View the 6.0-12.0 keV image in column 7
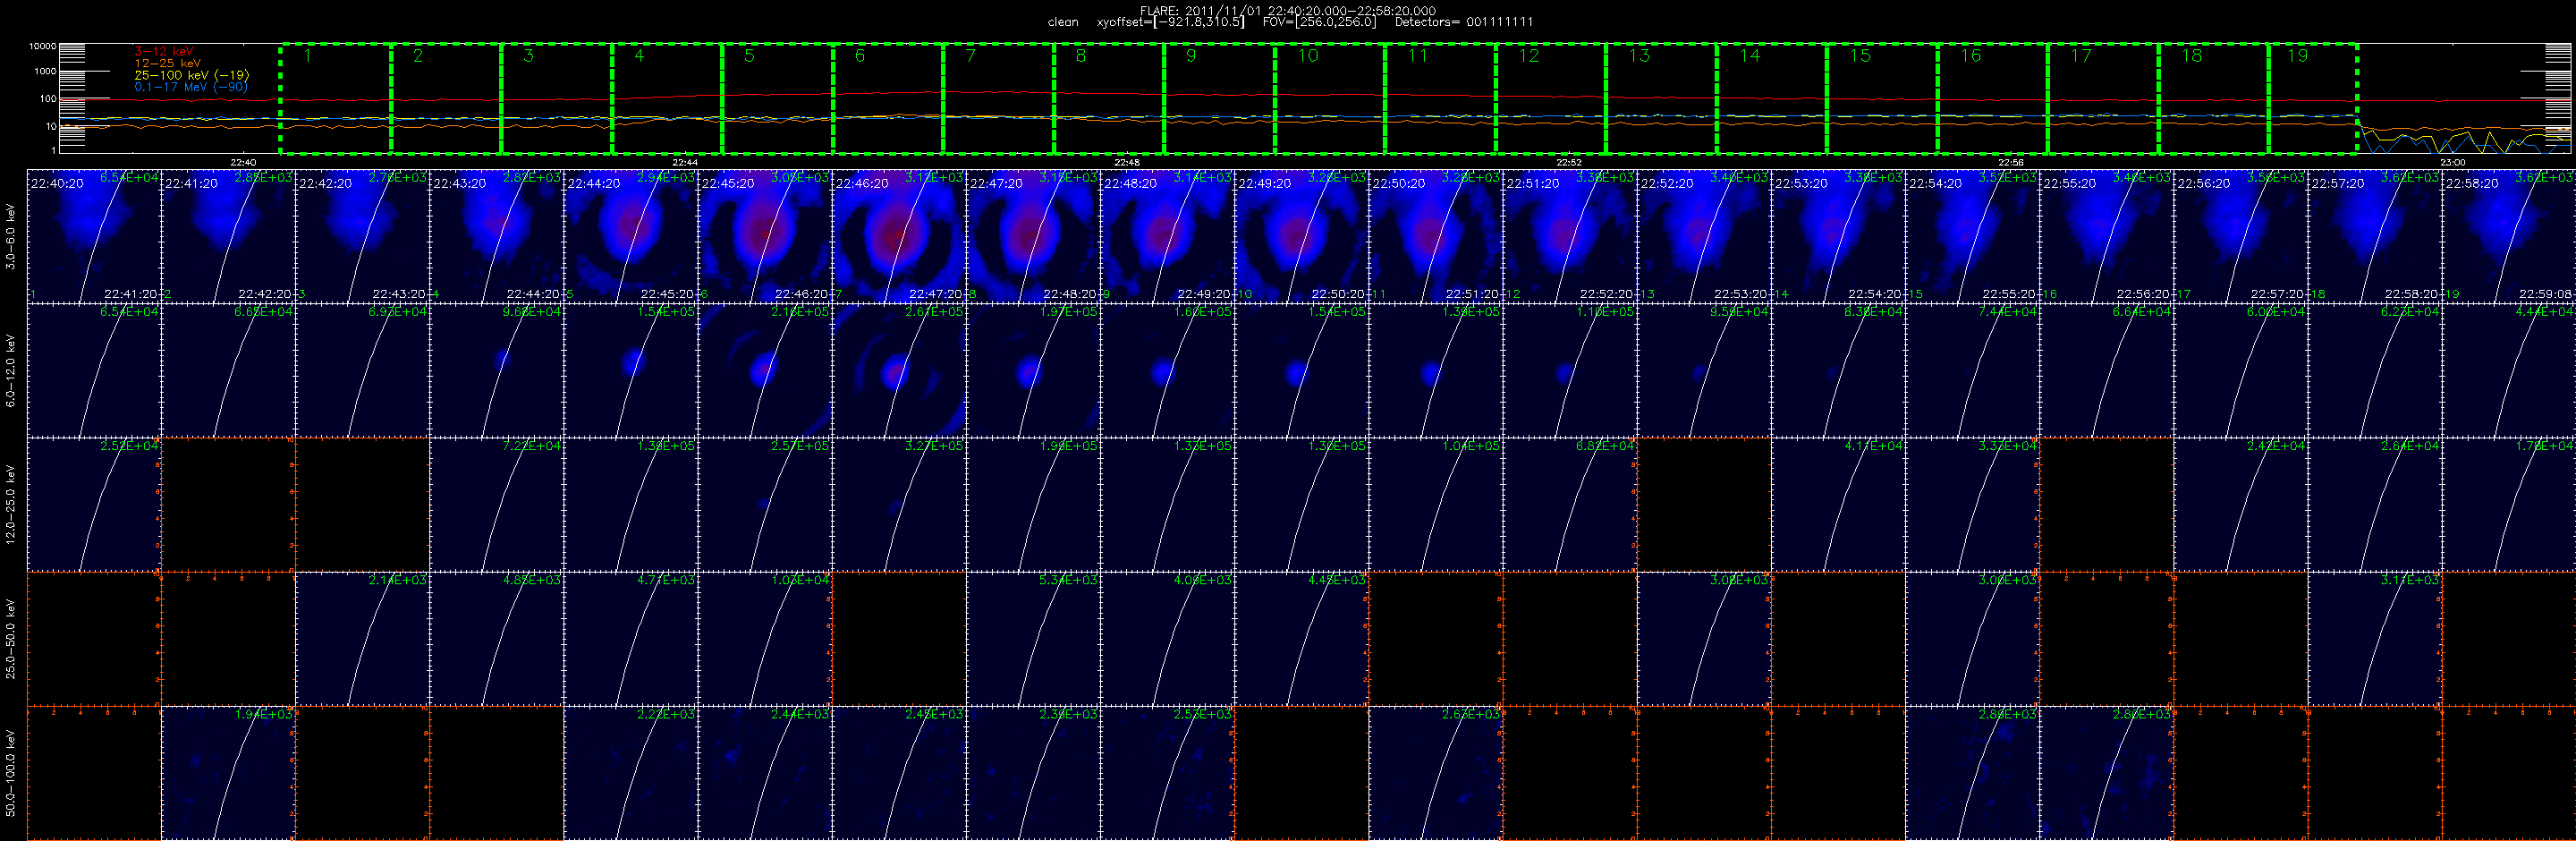This screenshot has height=841, width=2576. (899, 370)
